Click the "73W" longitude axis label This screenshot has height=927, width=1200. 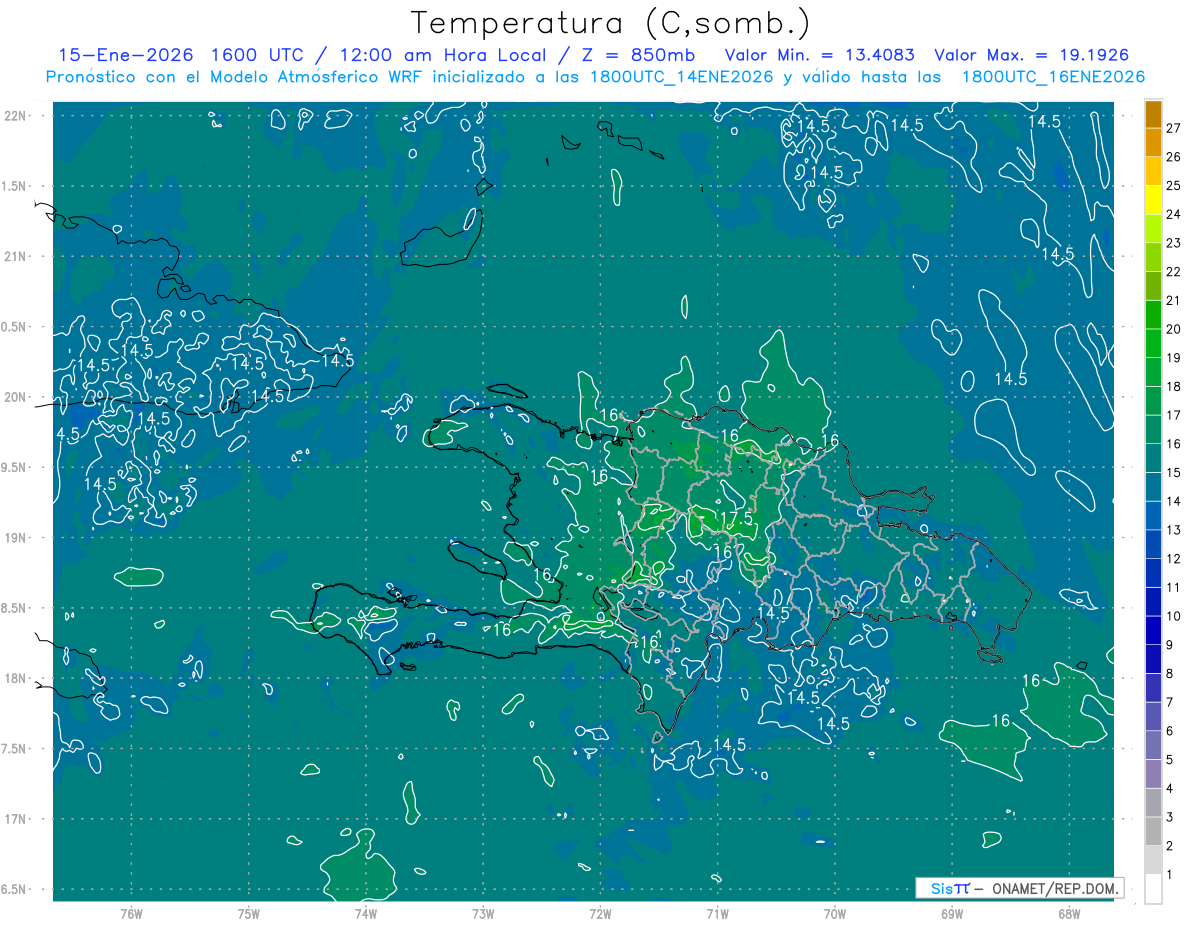(x=483, y=915)
